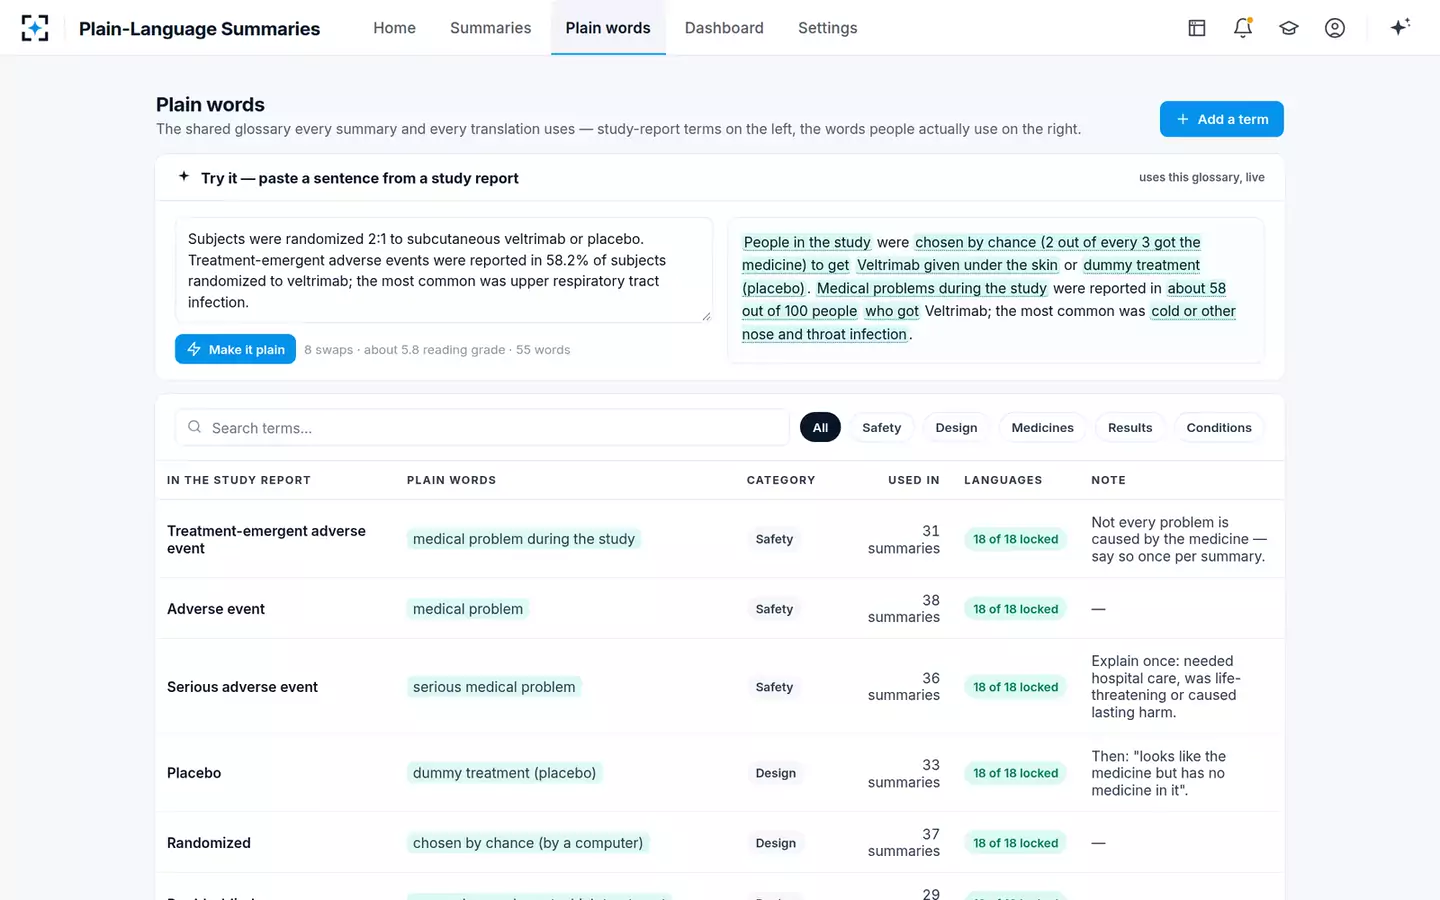Click the app logo icon
This screenshot has width=1440, height=900.
pyautogui.click(x=35, y=28)
